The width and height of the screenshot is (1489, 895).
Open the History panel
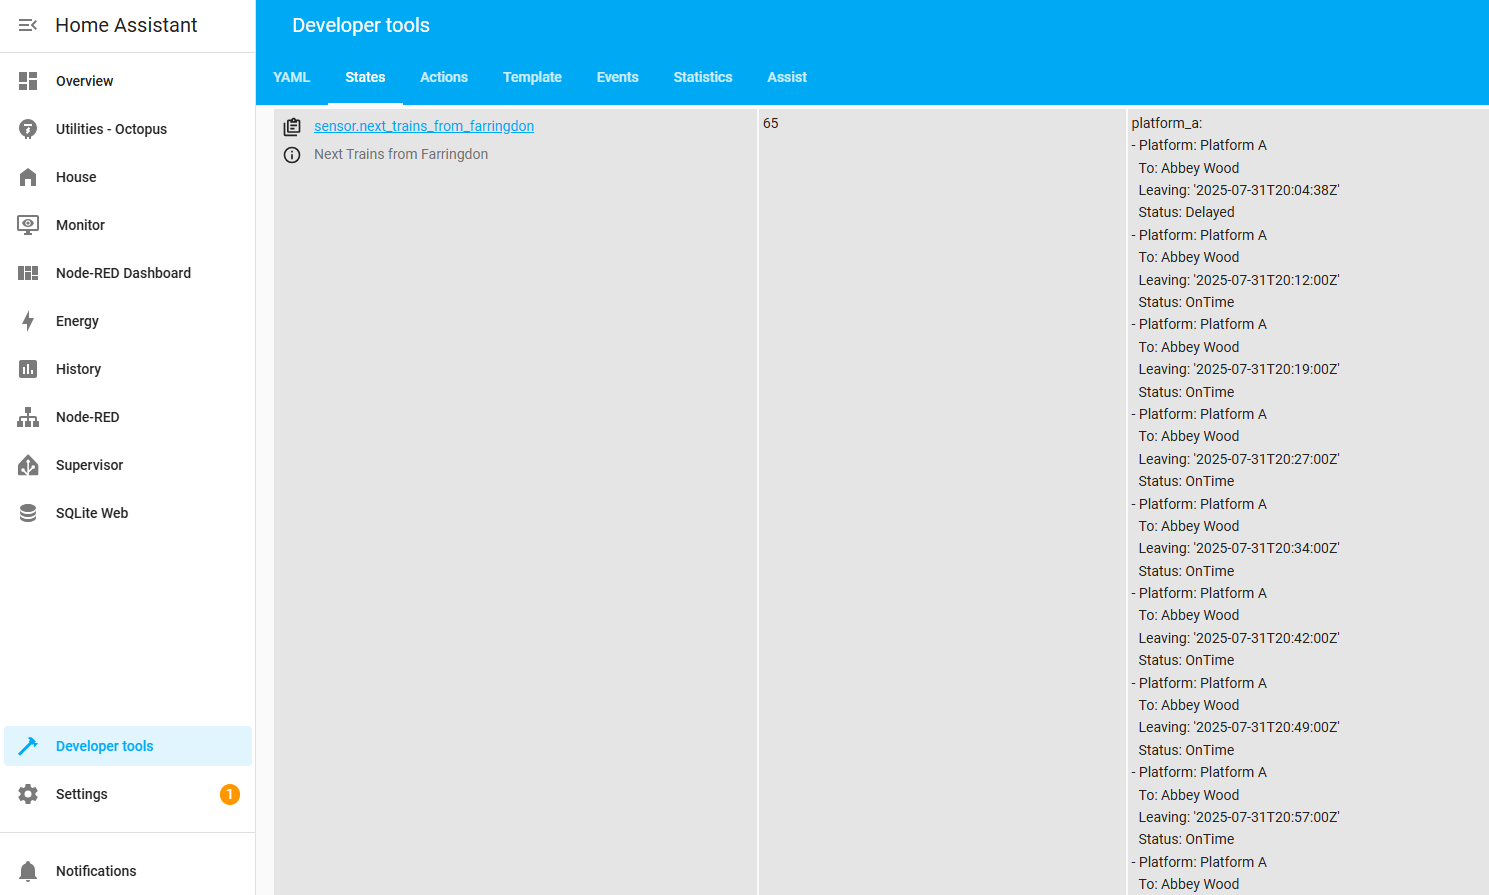[x=78, y=369]
